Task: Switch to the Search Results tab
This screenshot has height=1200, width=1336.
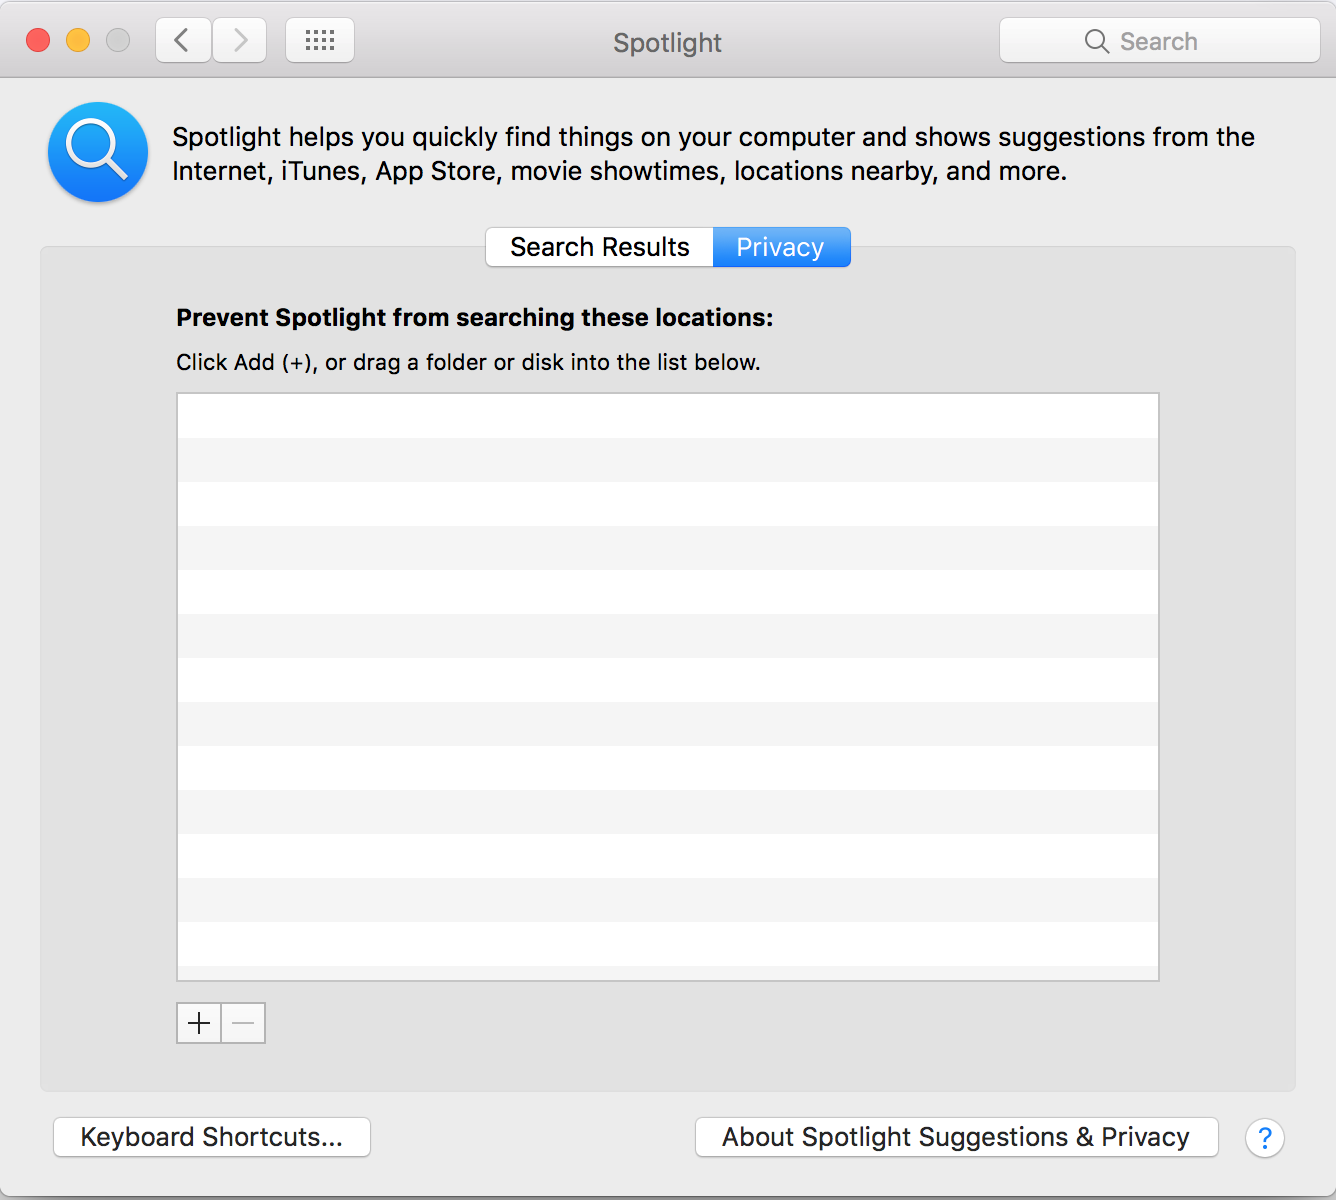Action: 599,247
